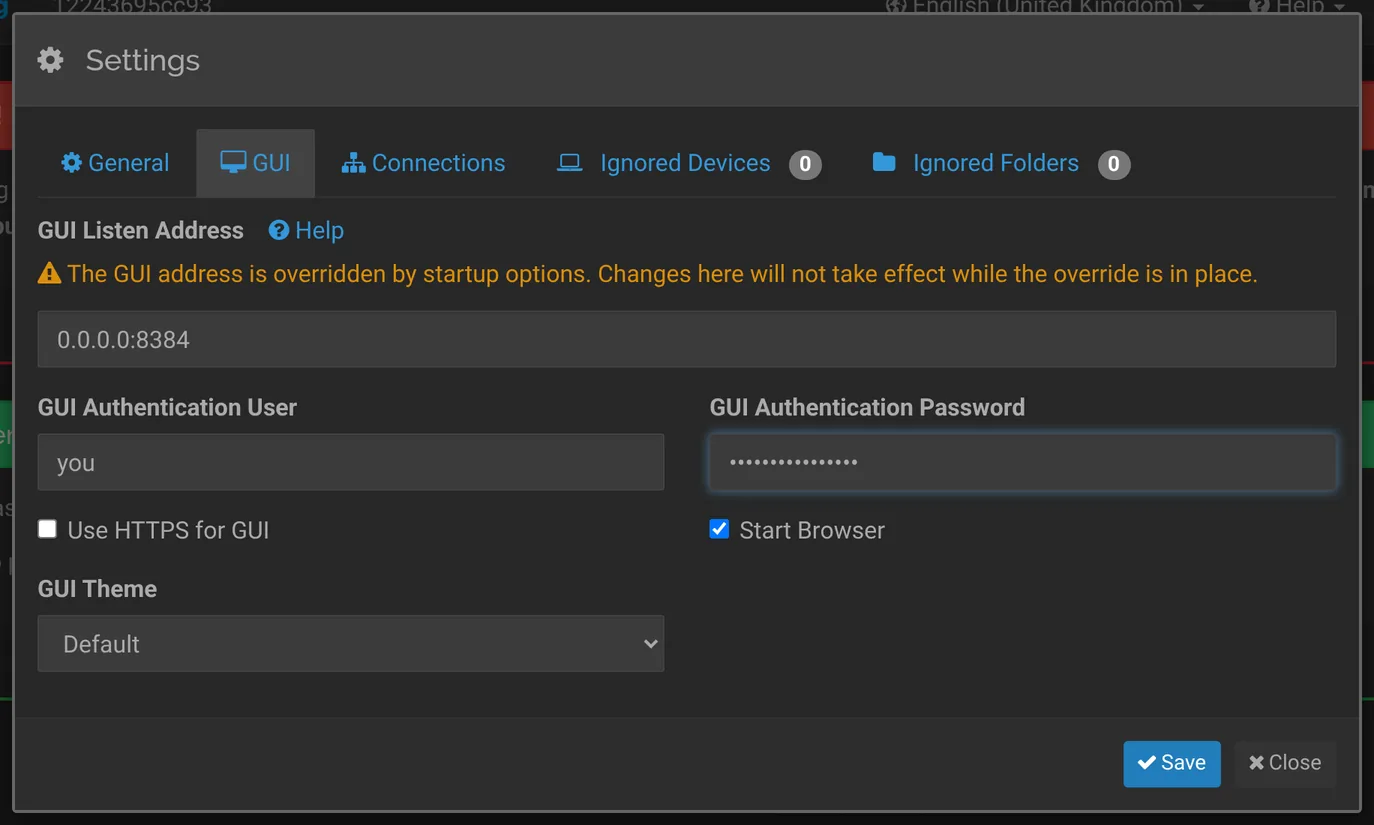The image size is (1374, 825).
Task: Untick the Start Browser checkbox
Action: [719, 529]
